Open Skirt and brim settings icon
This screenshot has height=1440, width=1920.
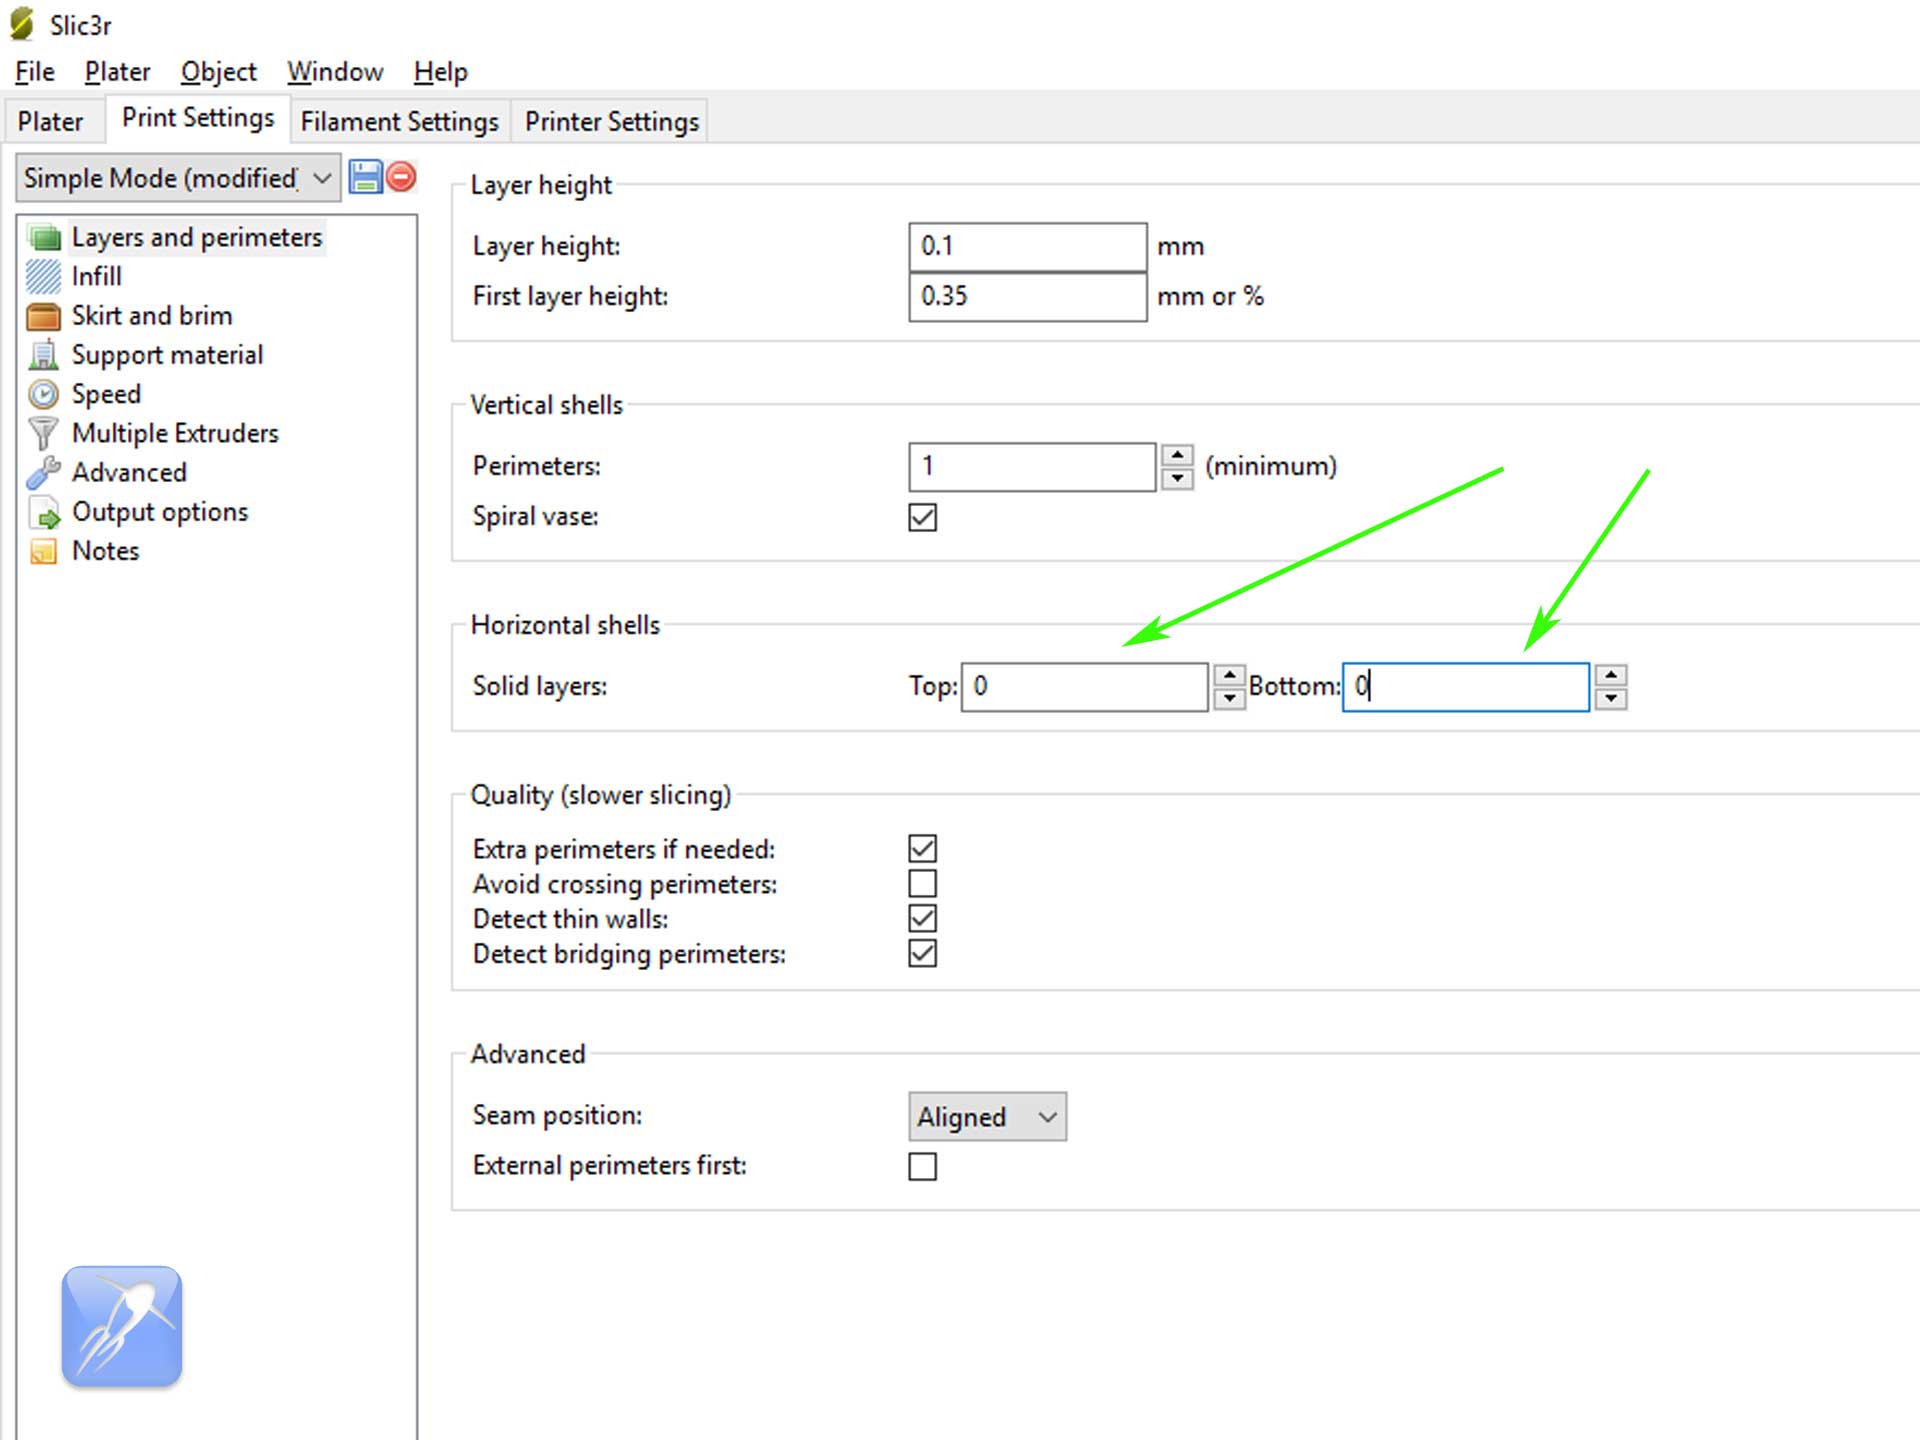[43, 316]
